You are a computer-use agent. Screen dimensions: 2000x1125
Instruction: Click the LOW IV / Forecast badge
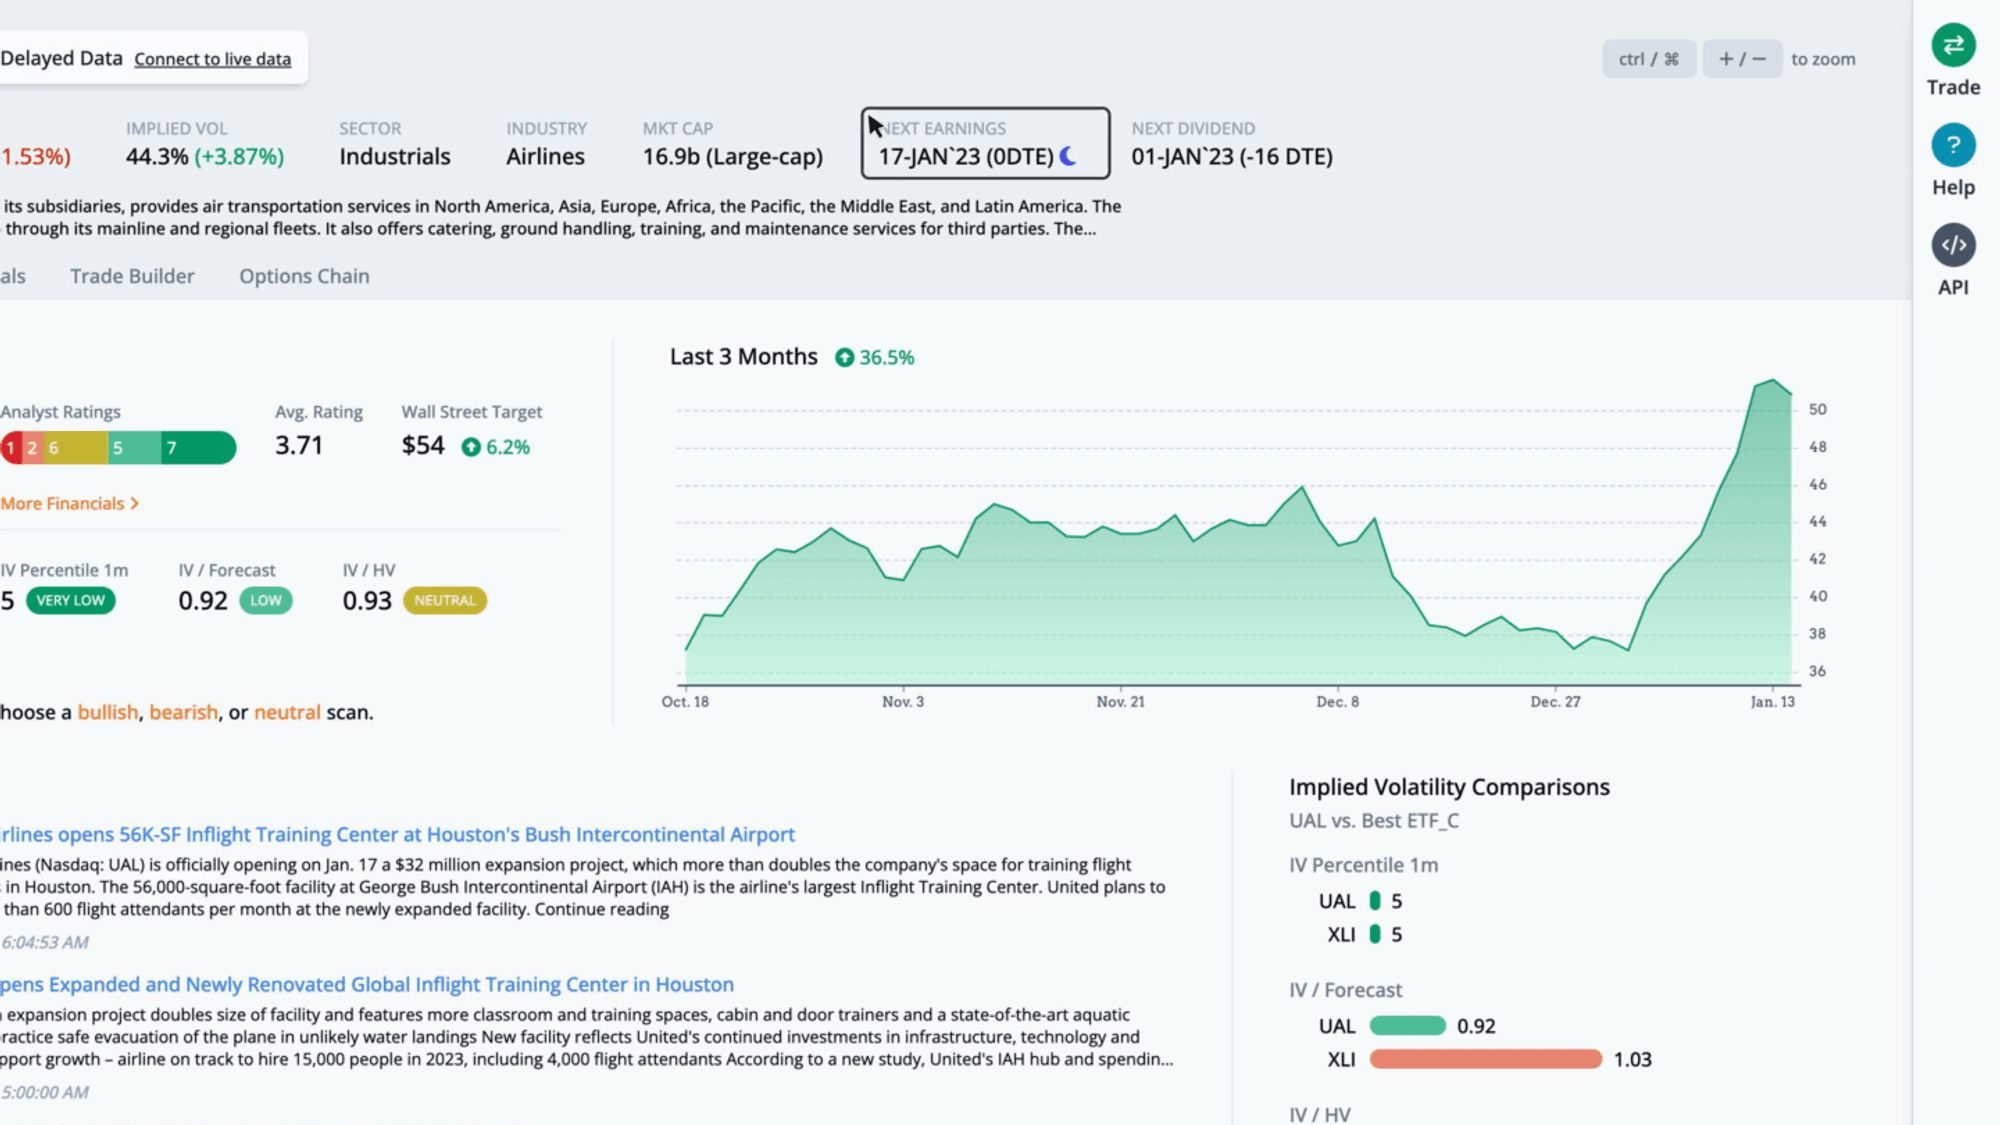click(x=266, y=600)
